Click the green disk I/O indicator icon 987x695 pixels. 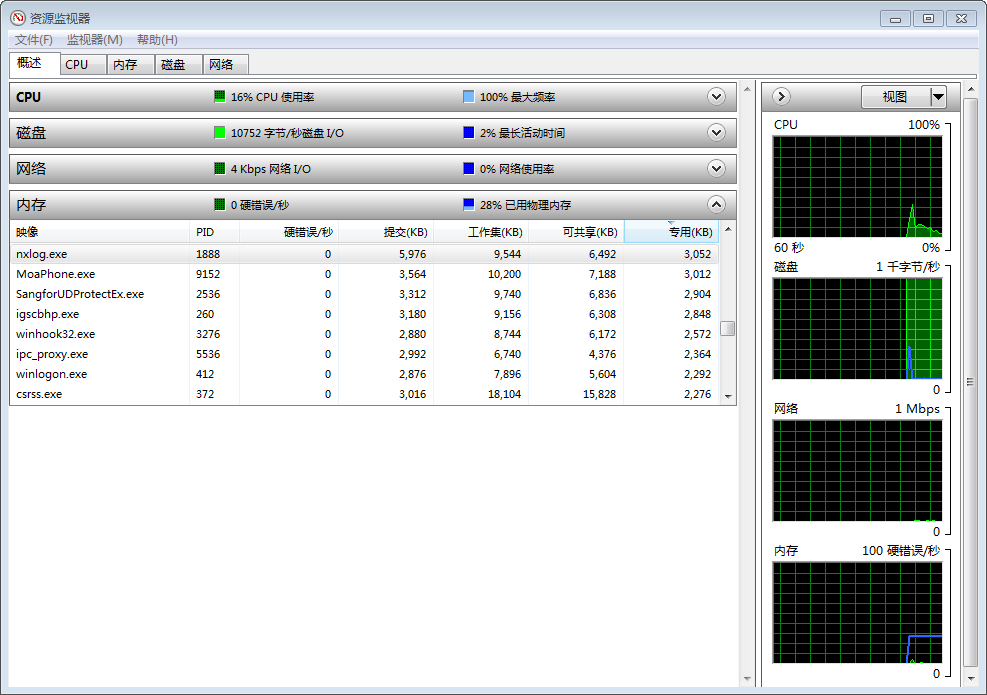click(220, 133)
